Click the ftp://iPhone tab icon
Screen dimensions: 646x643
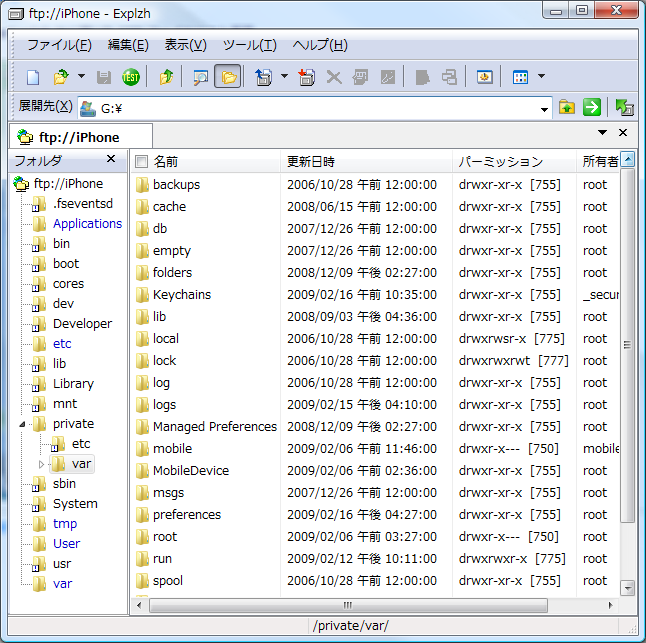tap(25, 137)
